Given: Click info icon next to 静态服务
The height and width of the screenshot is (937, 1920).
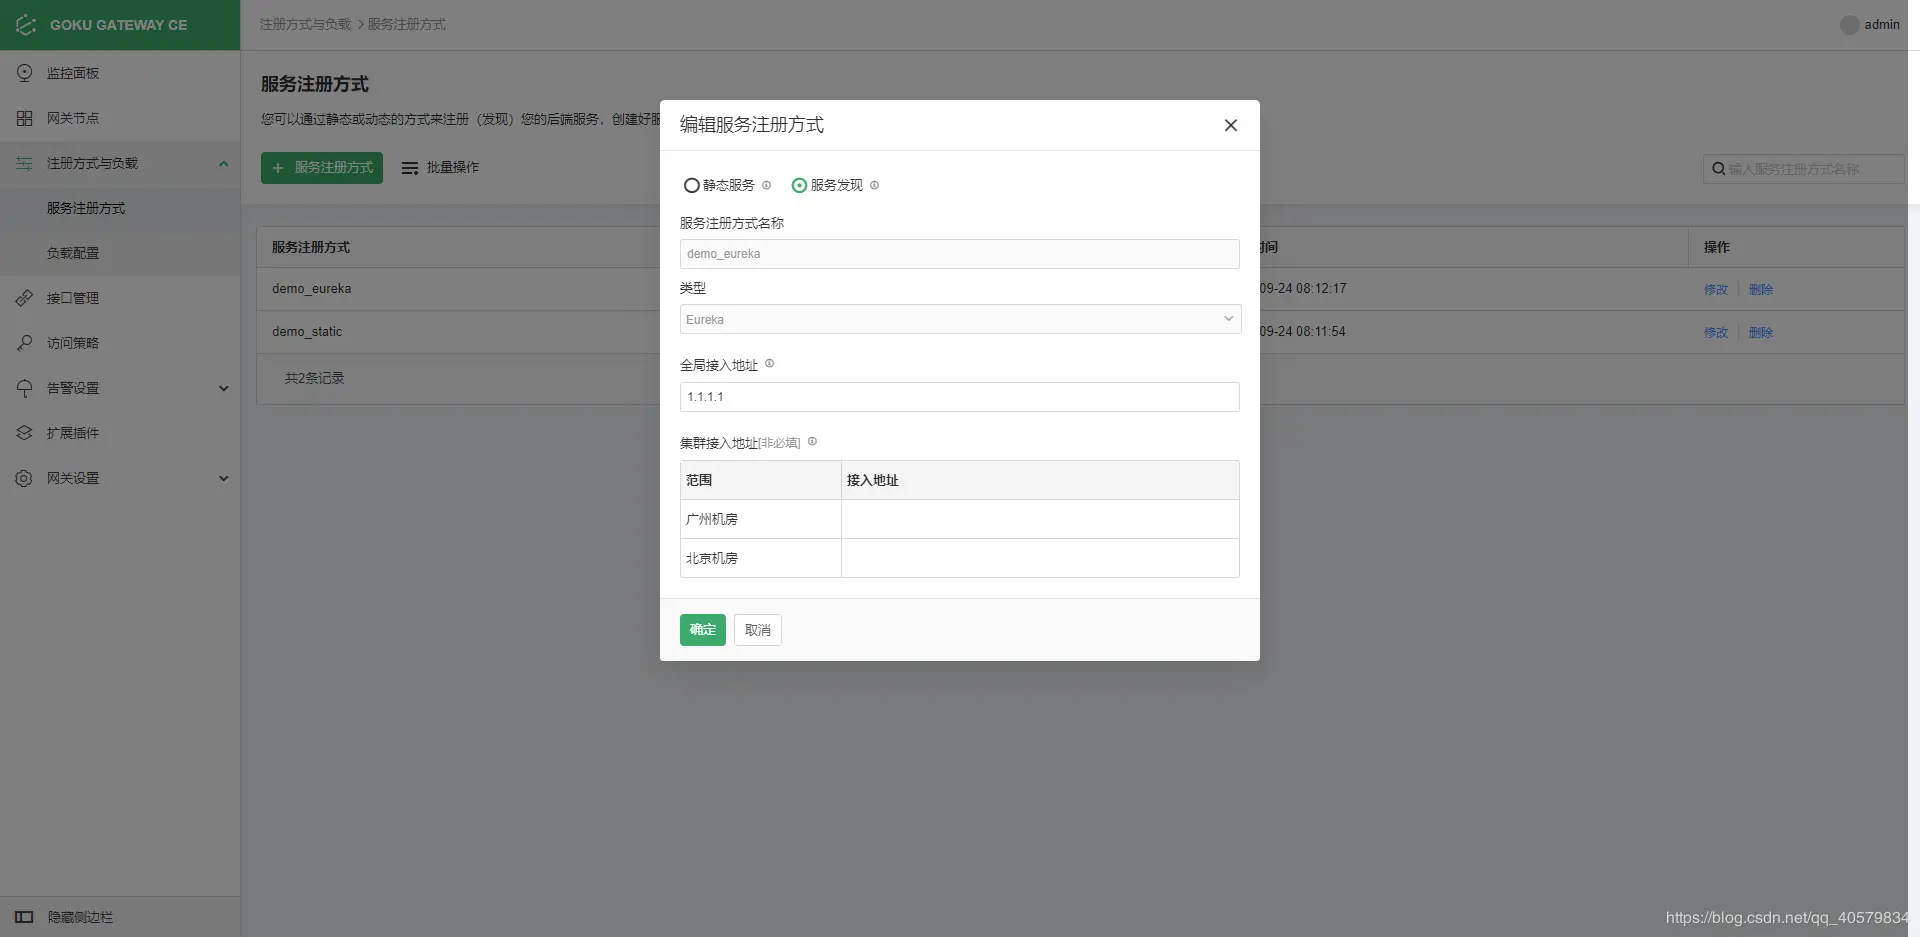Looking at the screenshot, I should tap(767, 185).
